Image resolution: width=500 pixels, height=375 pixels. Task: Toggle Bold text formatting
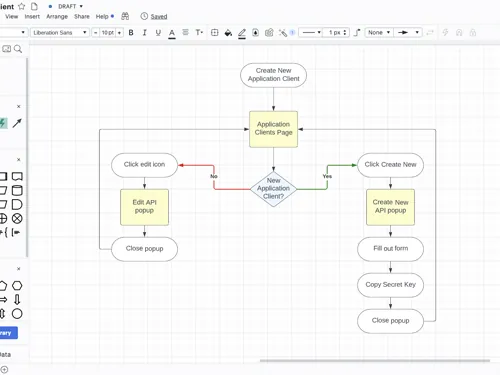point(131,32)
